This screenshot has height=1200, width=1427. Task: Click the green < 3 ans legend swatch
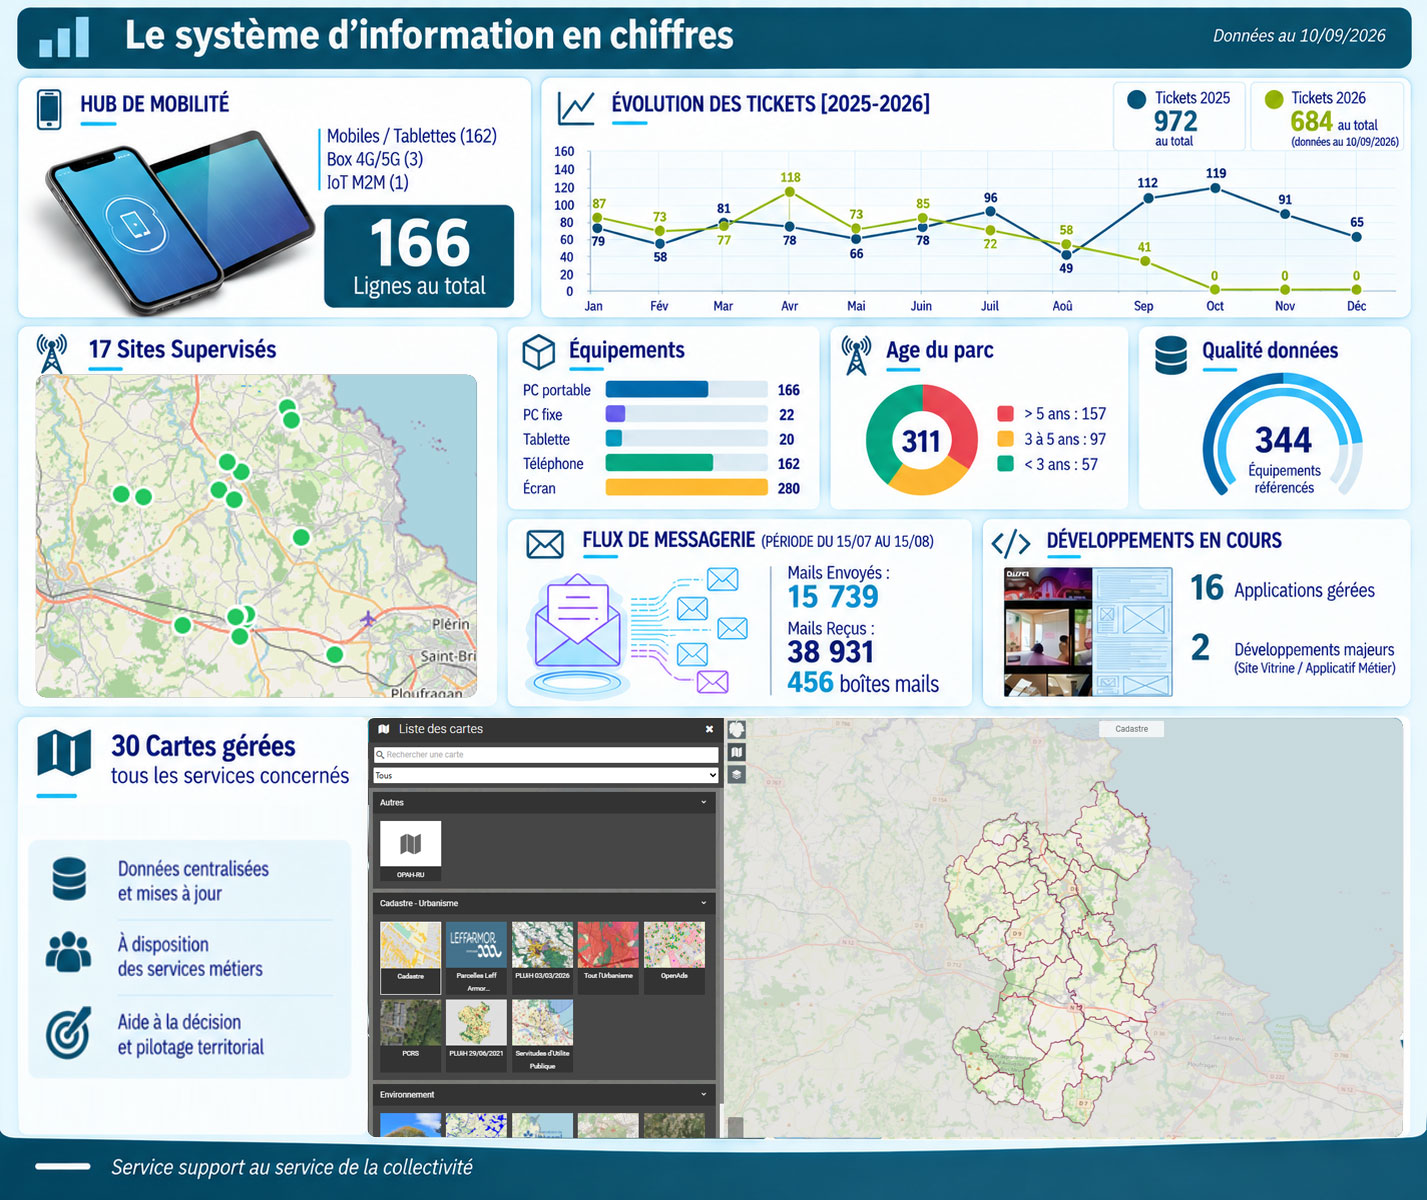[x=1006, y=464]
